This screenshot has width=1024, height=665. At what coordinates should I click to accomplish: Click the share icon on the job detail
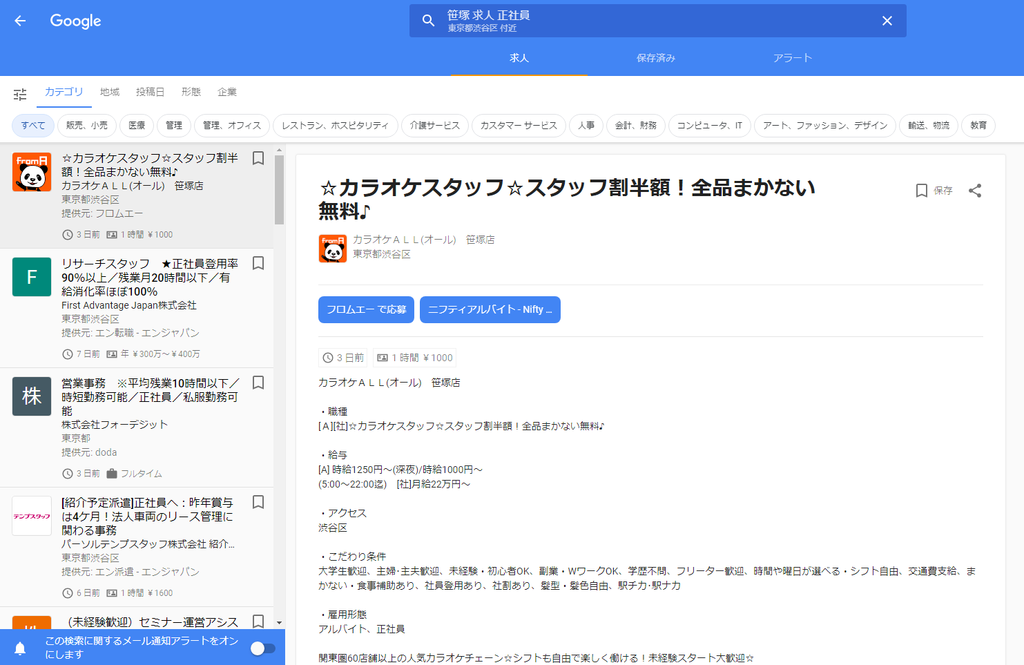(x=975, y=190)
